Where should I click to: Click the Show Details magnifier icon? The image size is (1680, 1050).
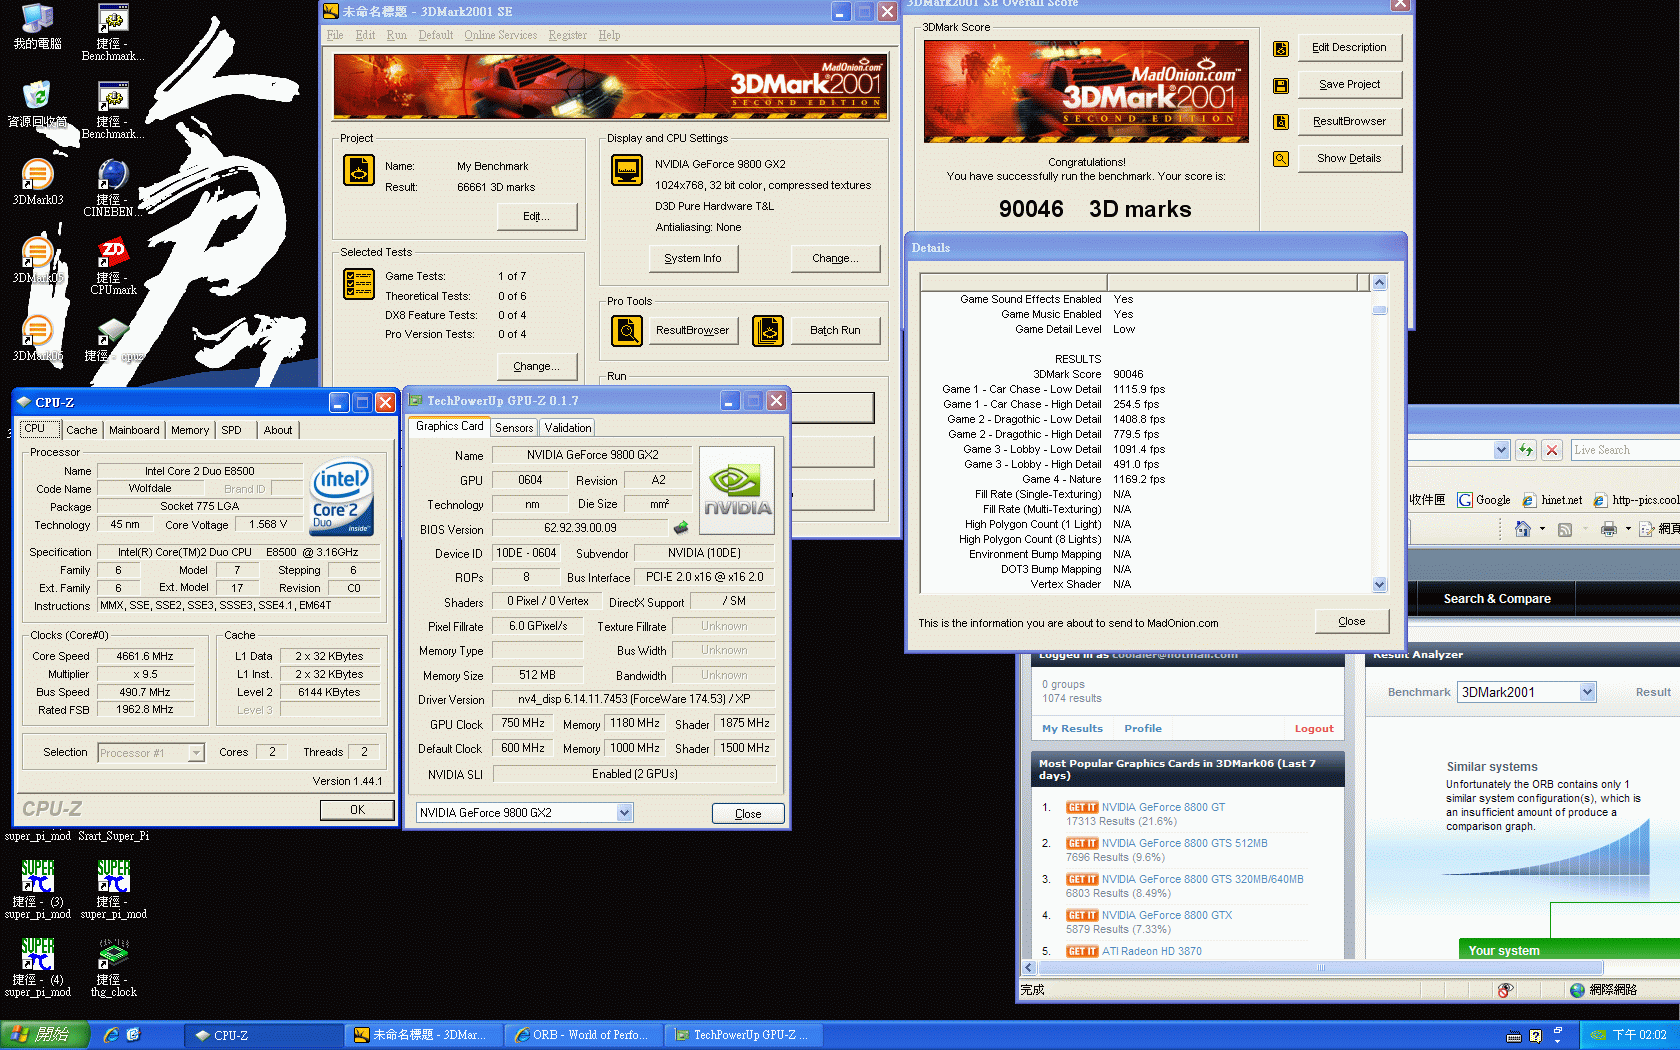(x=1281, y=159)
